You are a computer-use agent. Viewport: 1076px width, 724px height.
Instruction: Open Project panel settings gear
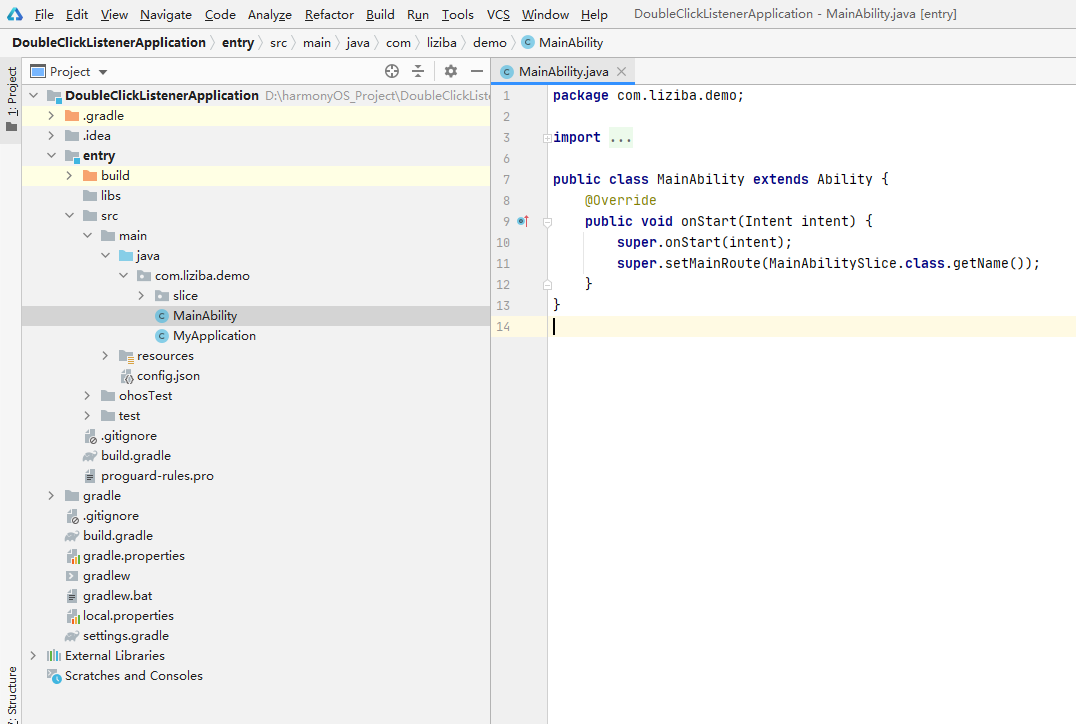(x=451, y=71)
